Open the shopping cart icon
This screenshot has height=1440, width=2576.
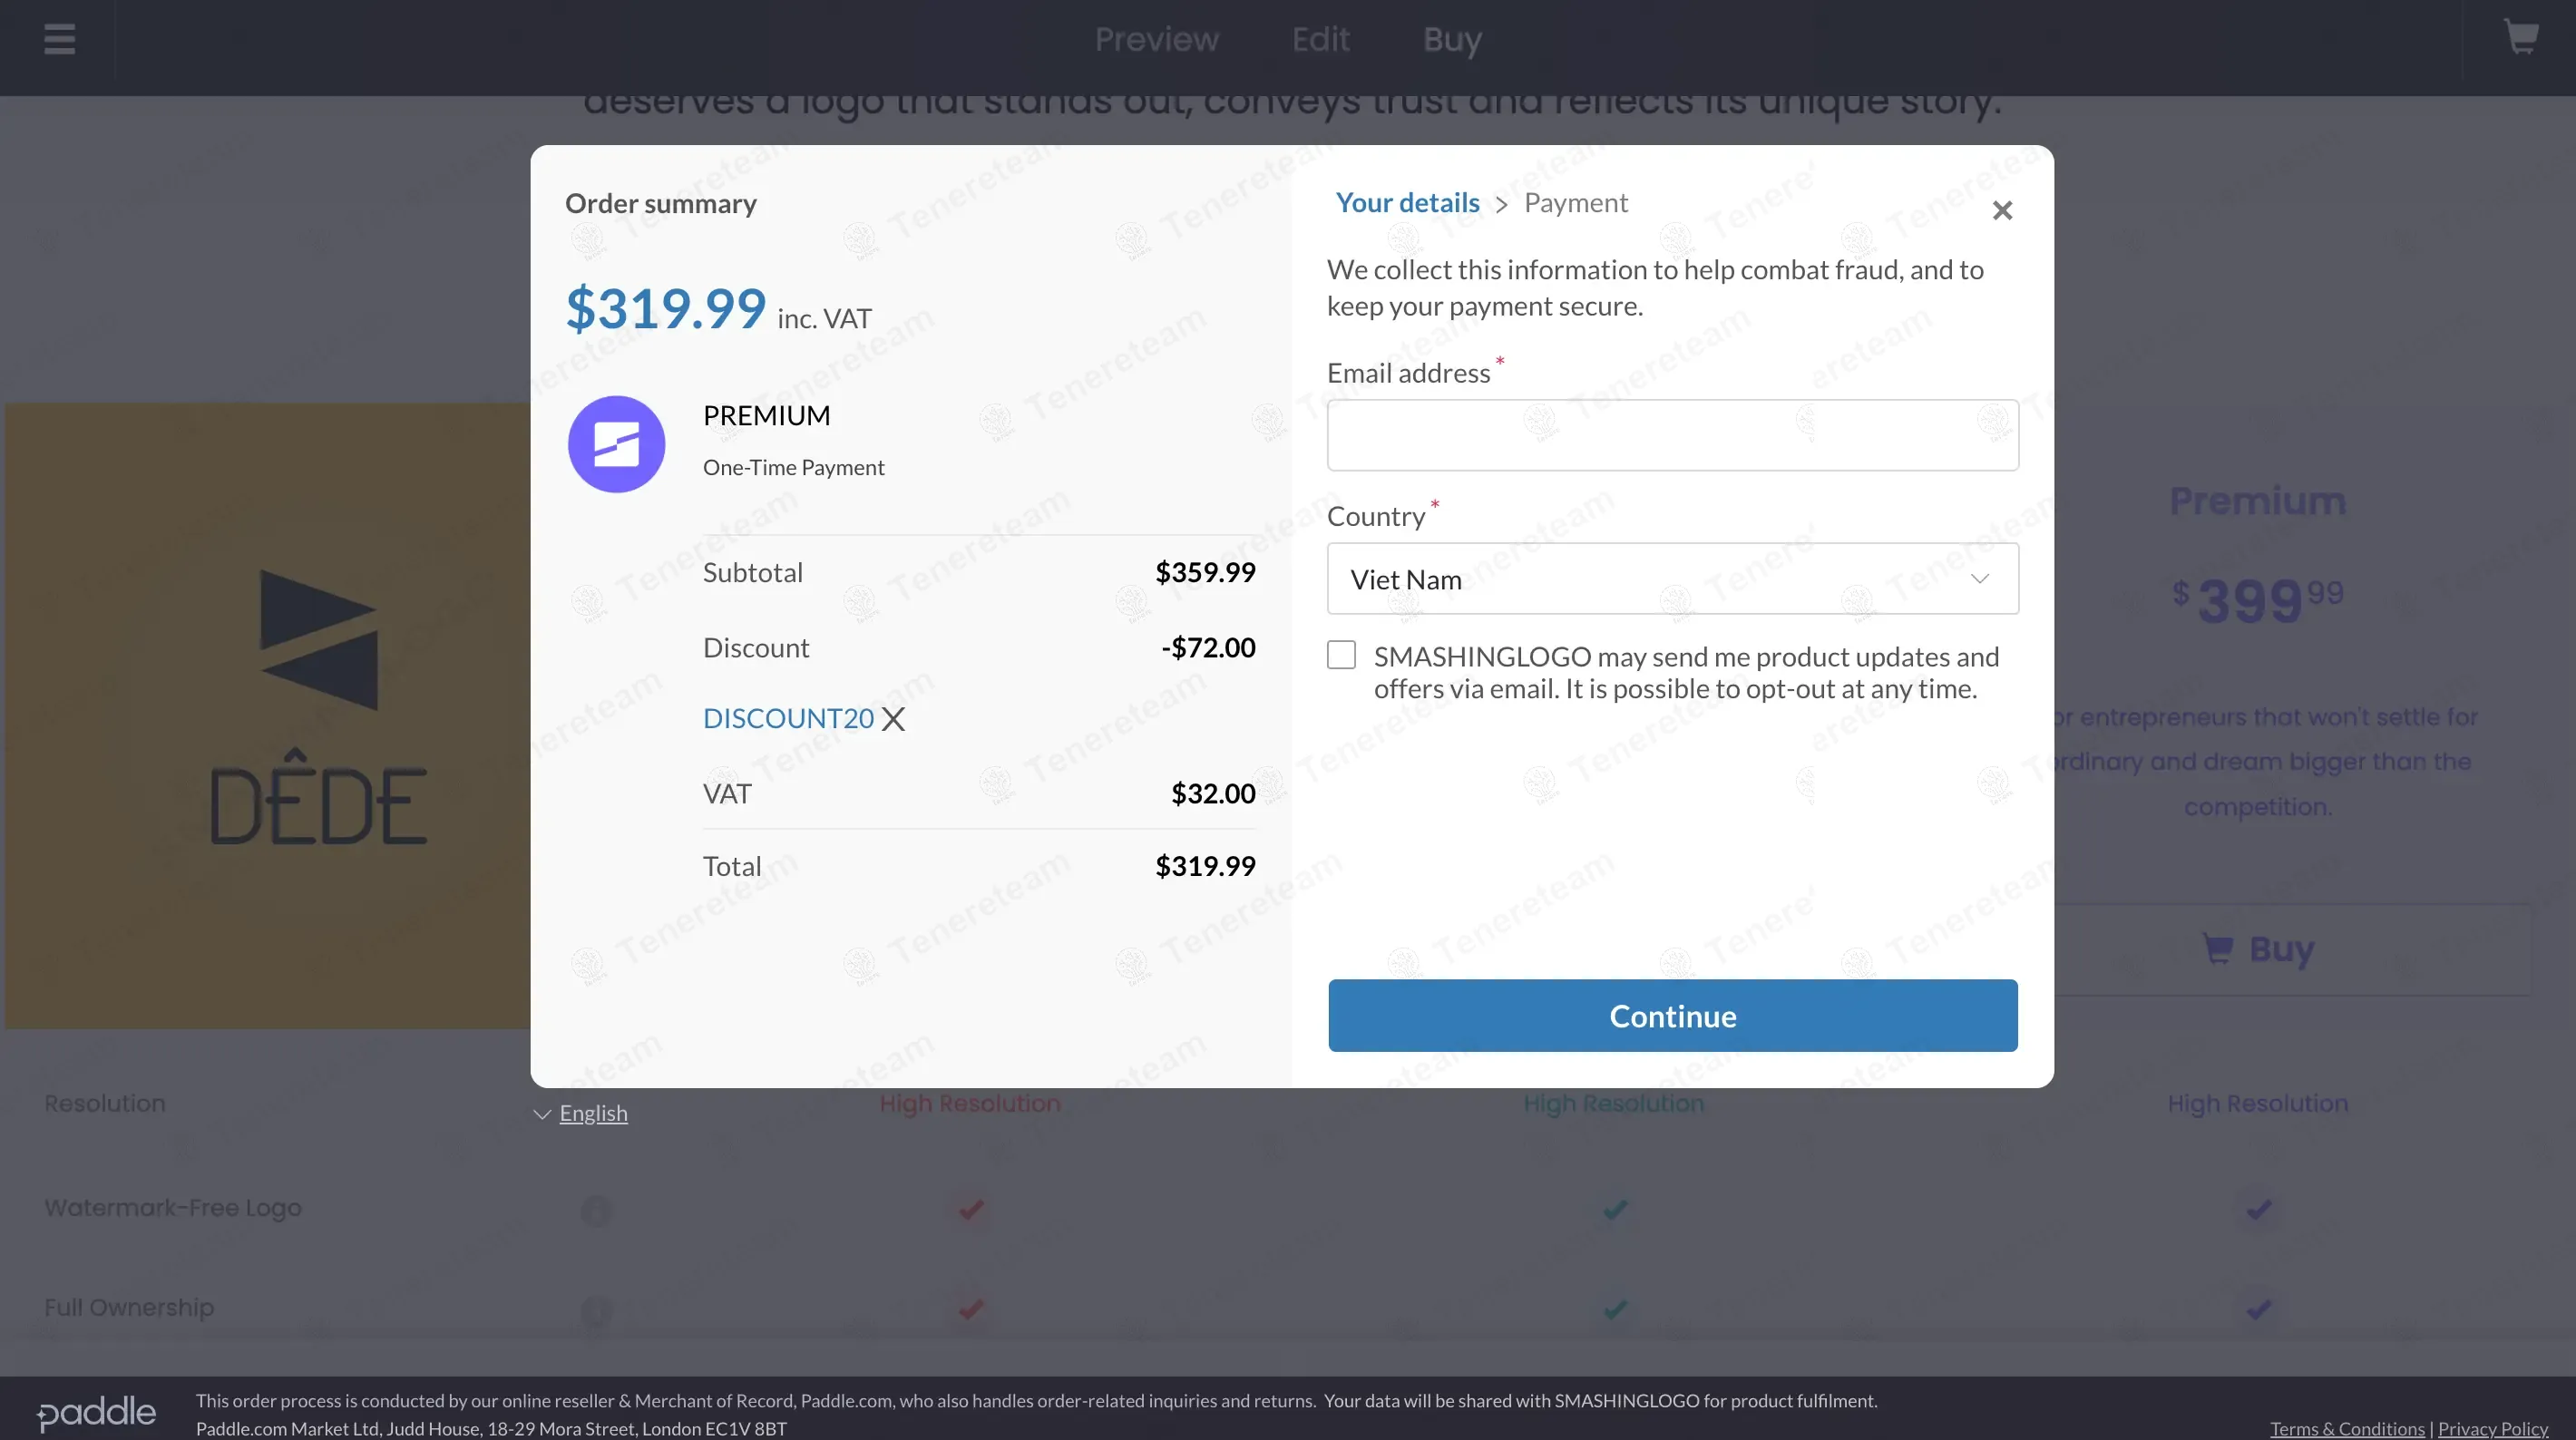click(x=2520, y=38)
